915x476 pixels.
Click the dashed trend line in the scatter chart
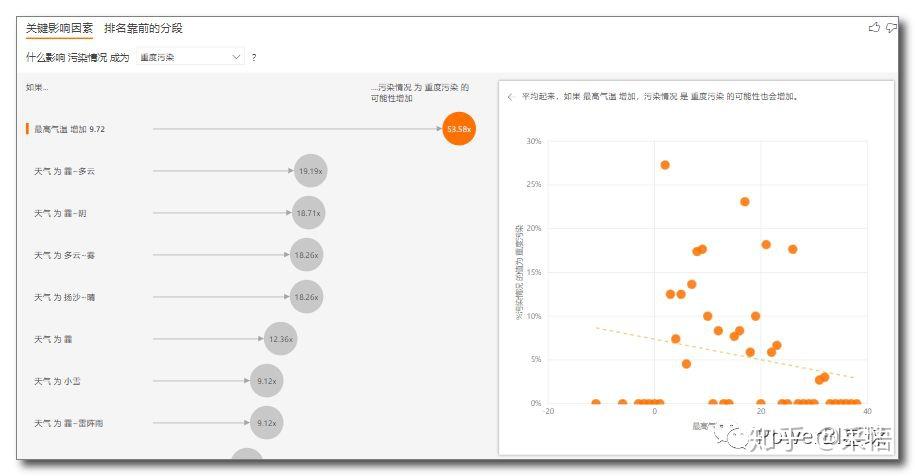(x=725, y=353)
